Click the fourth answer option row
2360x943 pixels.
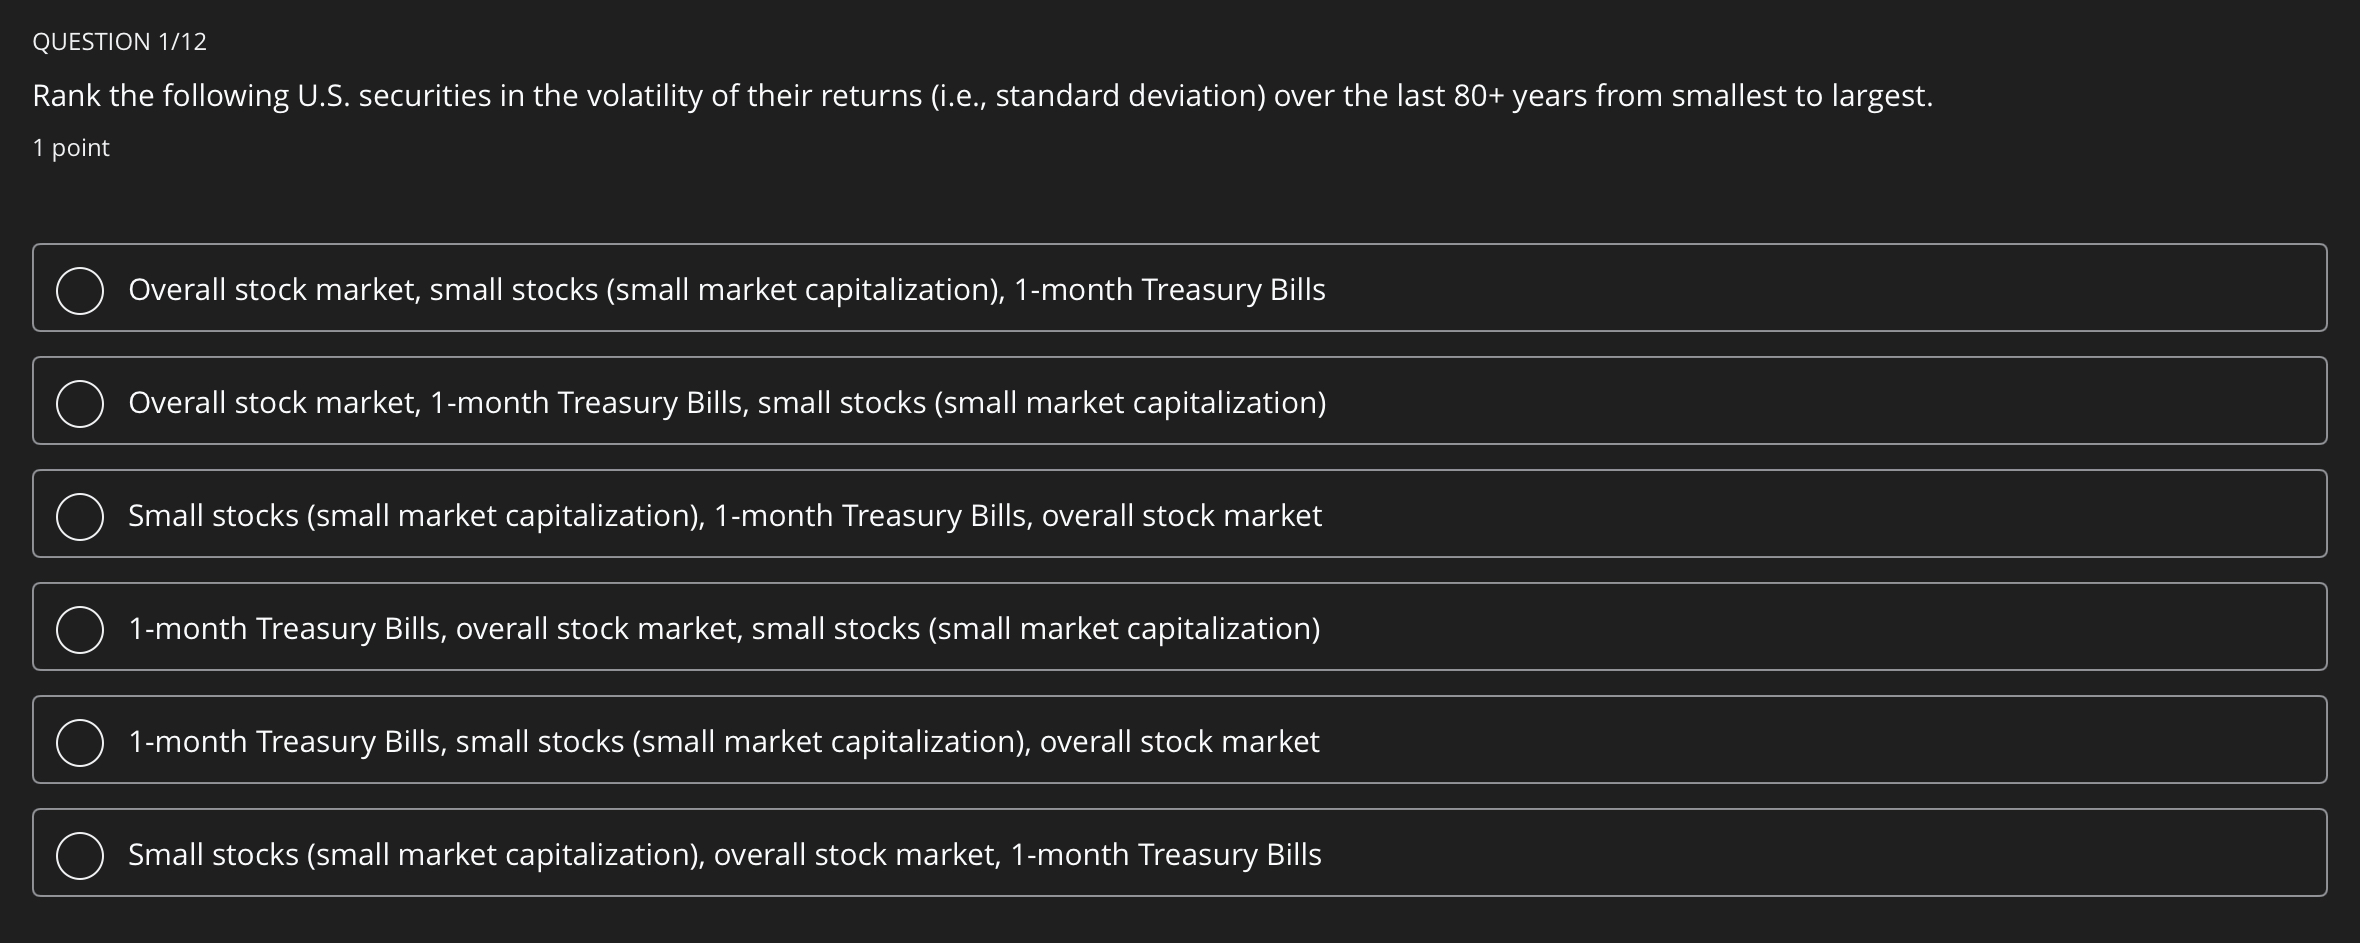1180,628
